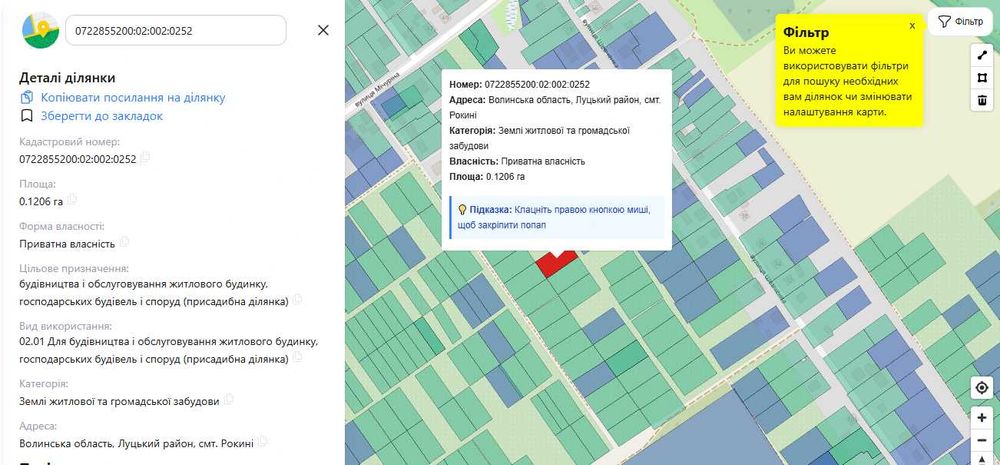Zoom in the map with plus button
This screenshot has height=465, width=1000.
point(982,417)
